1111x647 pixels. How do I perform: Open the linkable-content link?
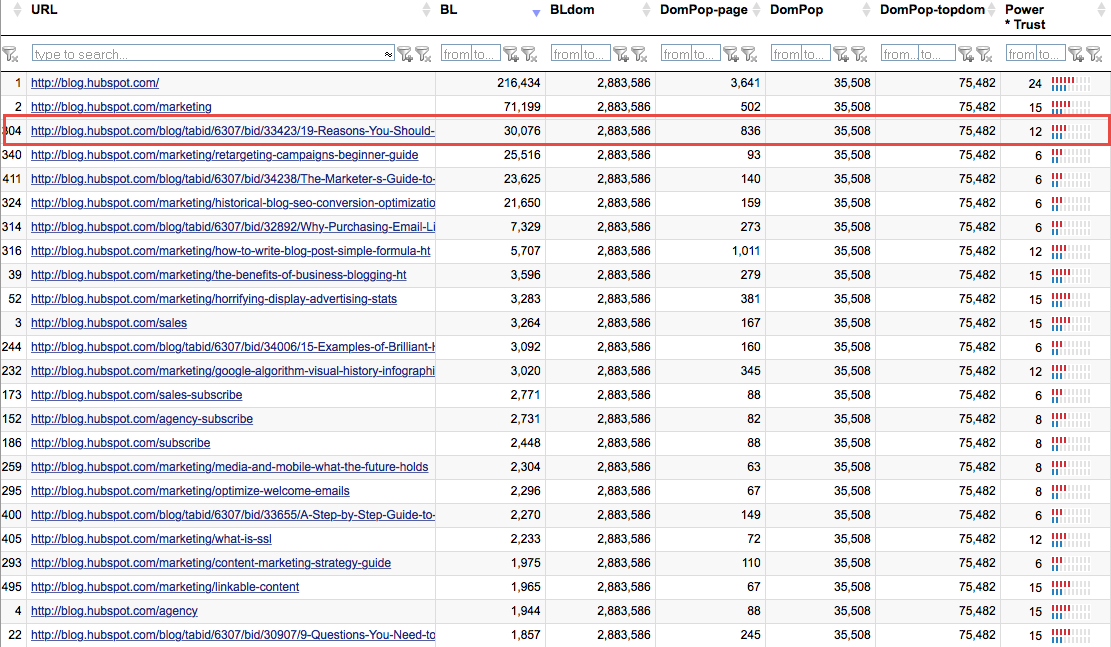click(165, 587)
